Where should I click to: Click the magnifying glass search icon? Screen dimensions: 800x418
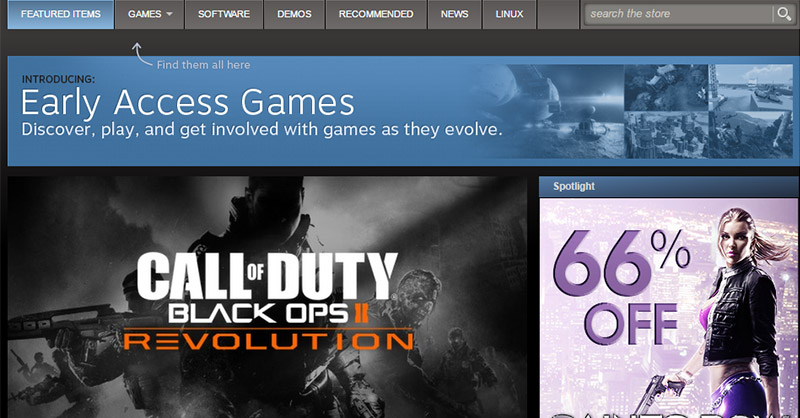(783, 14)
